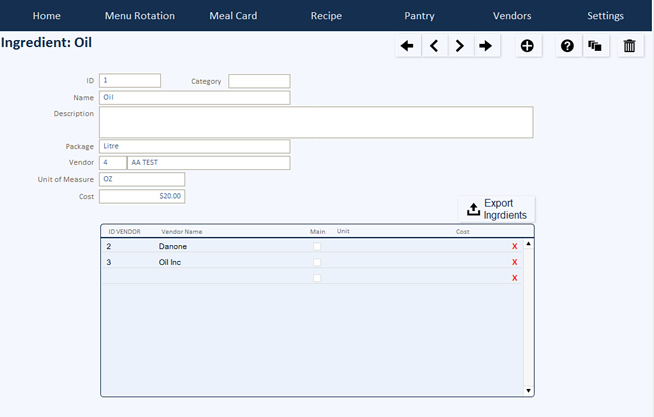
Task: Jump to the last ingredient record
Action: [486, 46]
